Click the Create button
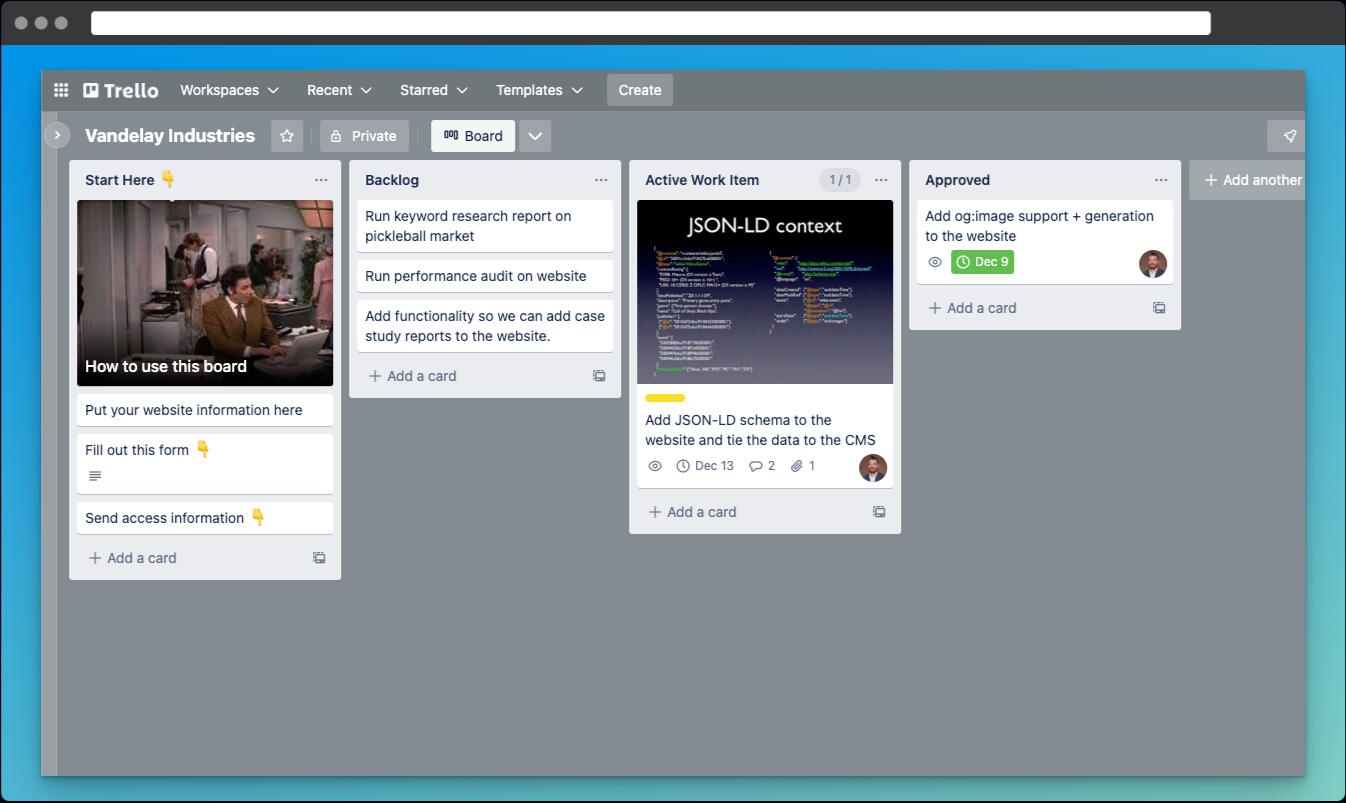The image size is (1346, 803). click(x=640, y=90)
